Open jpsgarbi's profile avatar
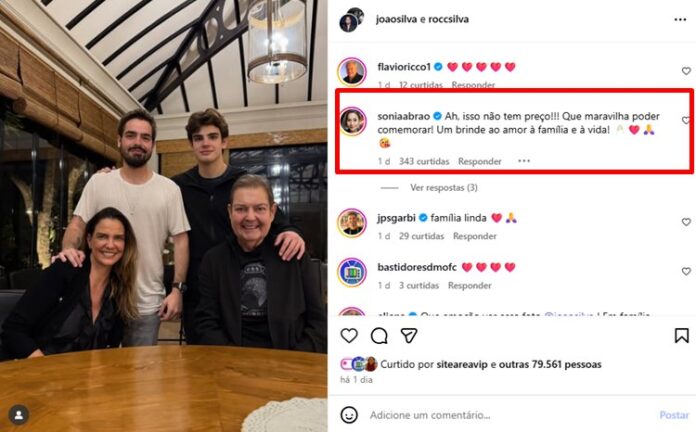 pyautogui.click(x=351, y=222)
